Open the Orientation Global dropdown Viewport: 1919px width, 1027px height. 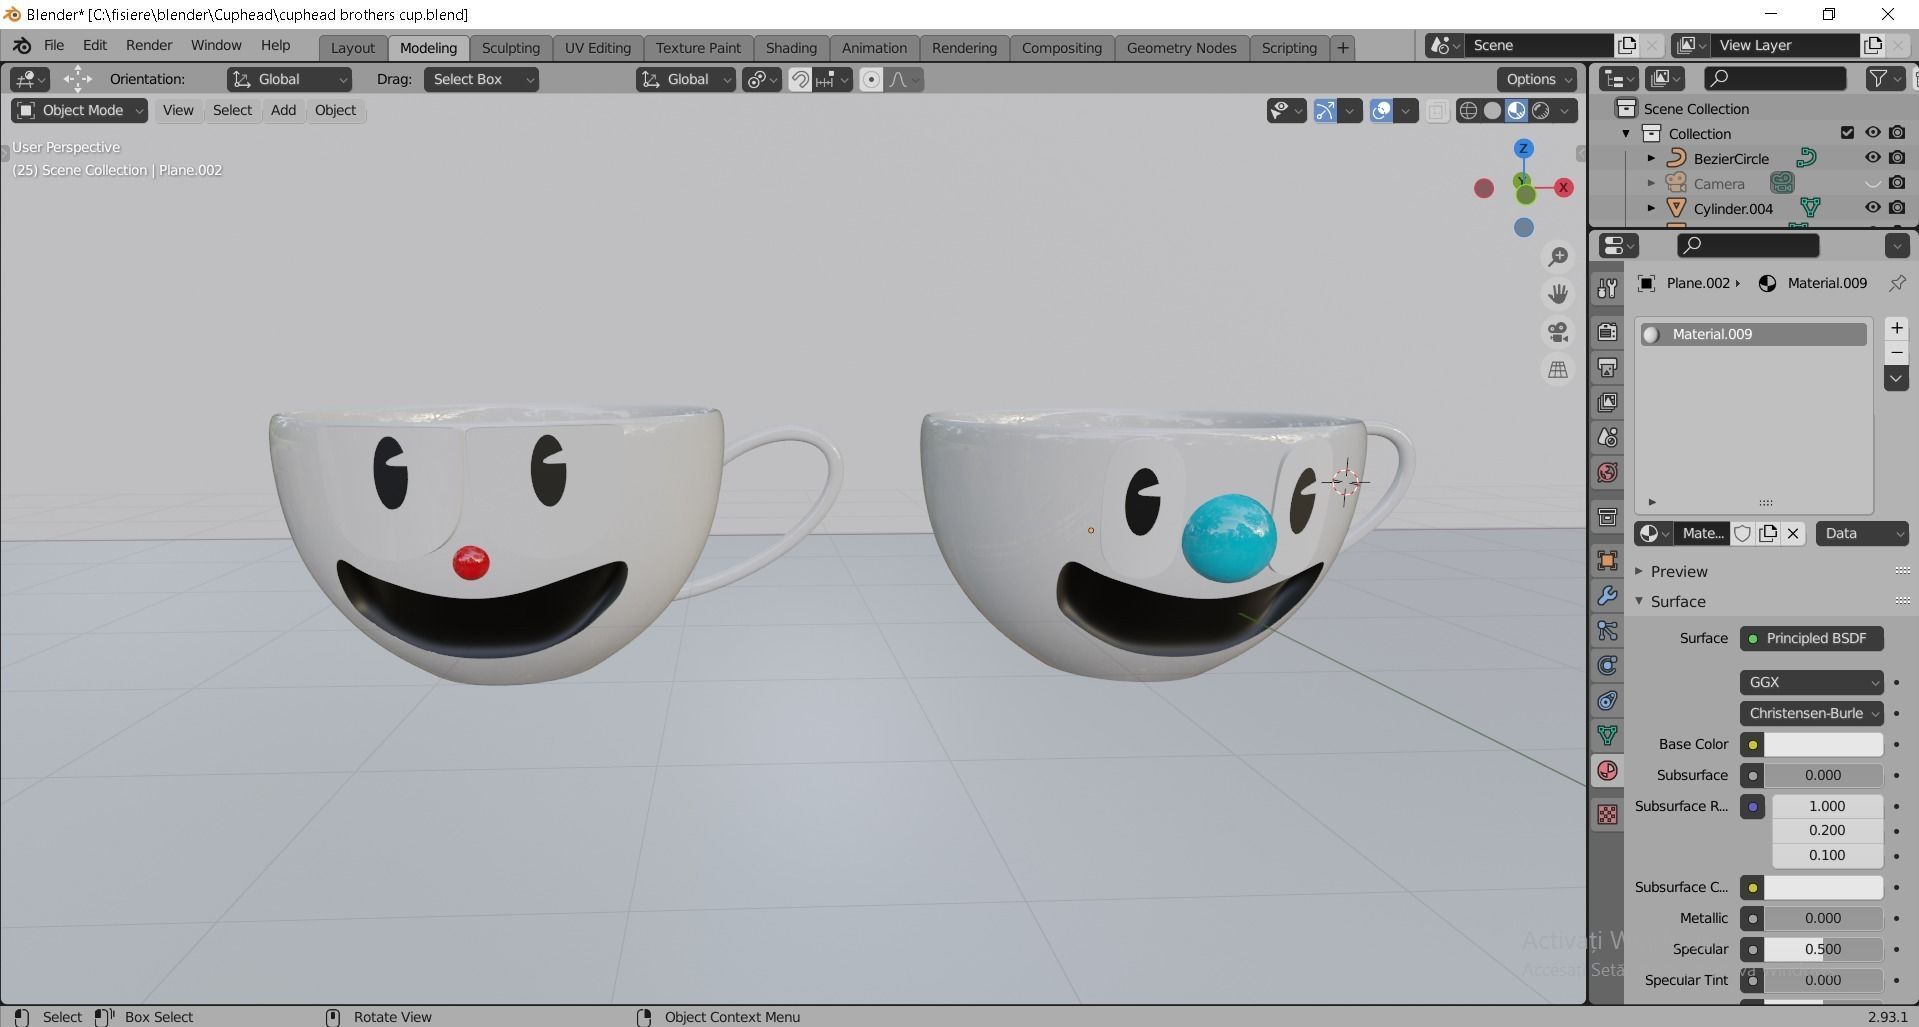pyautogui.click(x=289, y=79)
